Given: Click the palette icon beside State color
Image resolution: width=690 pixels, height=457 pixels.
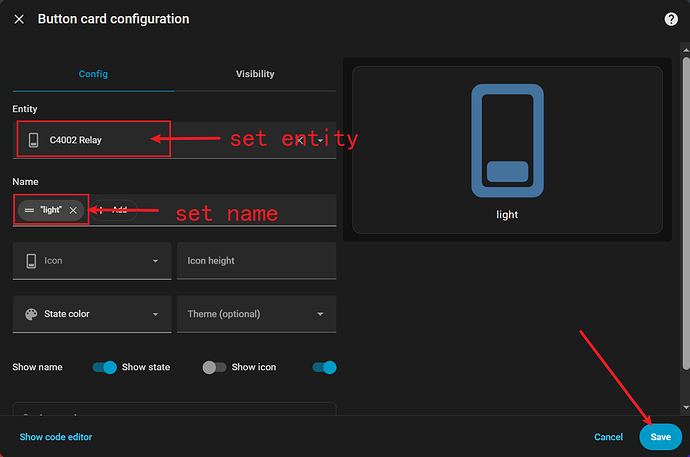Looking at the screenshot, I should point(31,314).
